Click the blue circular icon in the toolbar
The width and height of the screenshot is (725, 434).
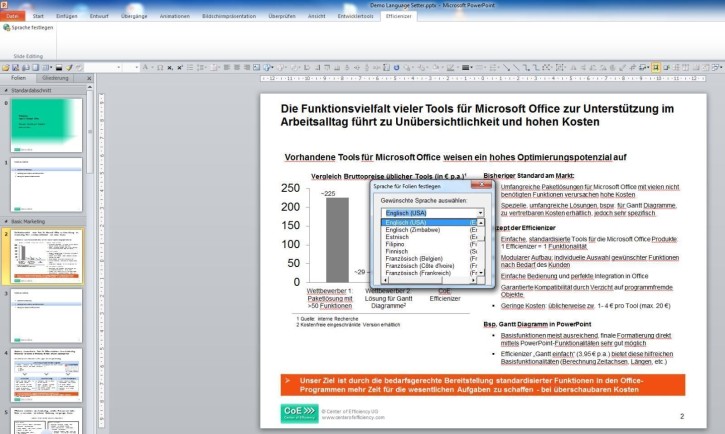pyautogui.click(x=397, y=67)
